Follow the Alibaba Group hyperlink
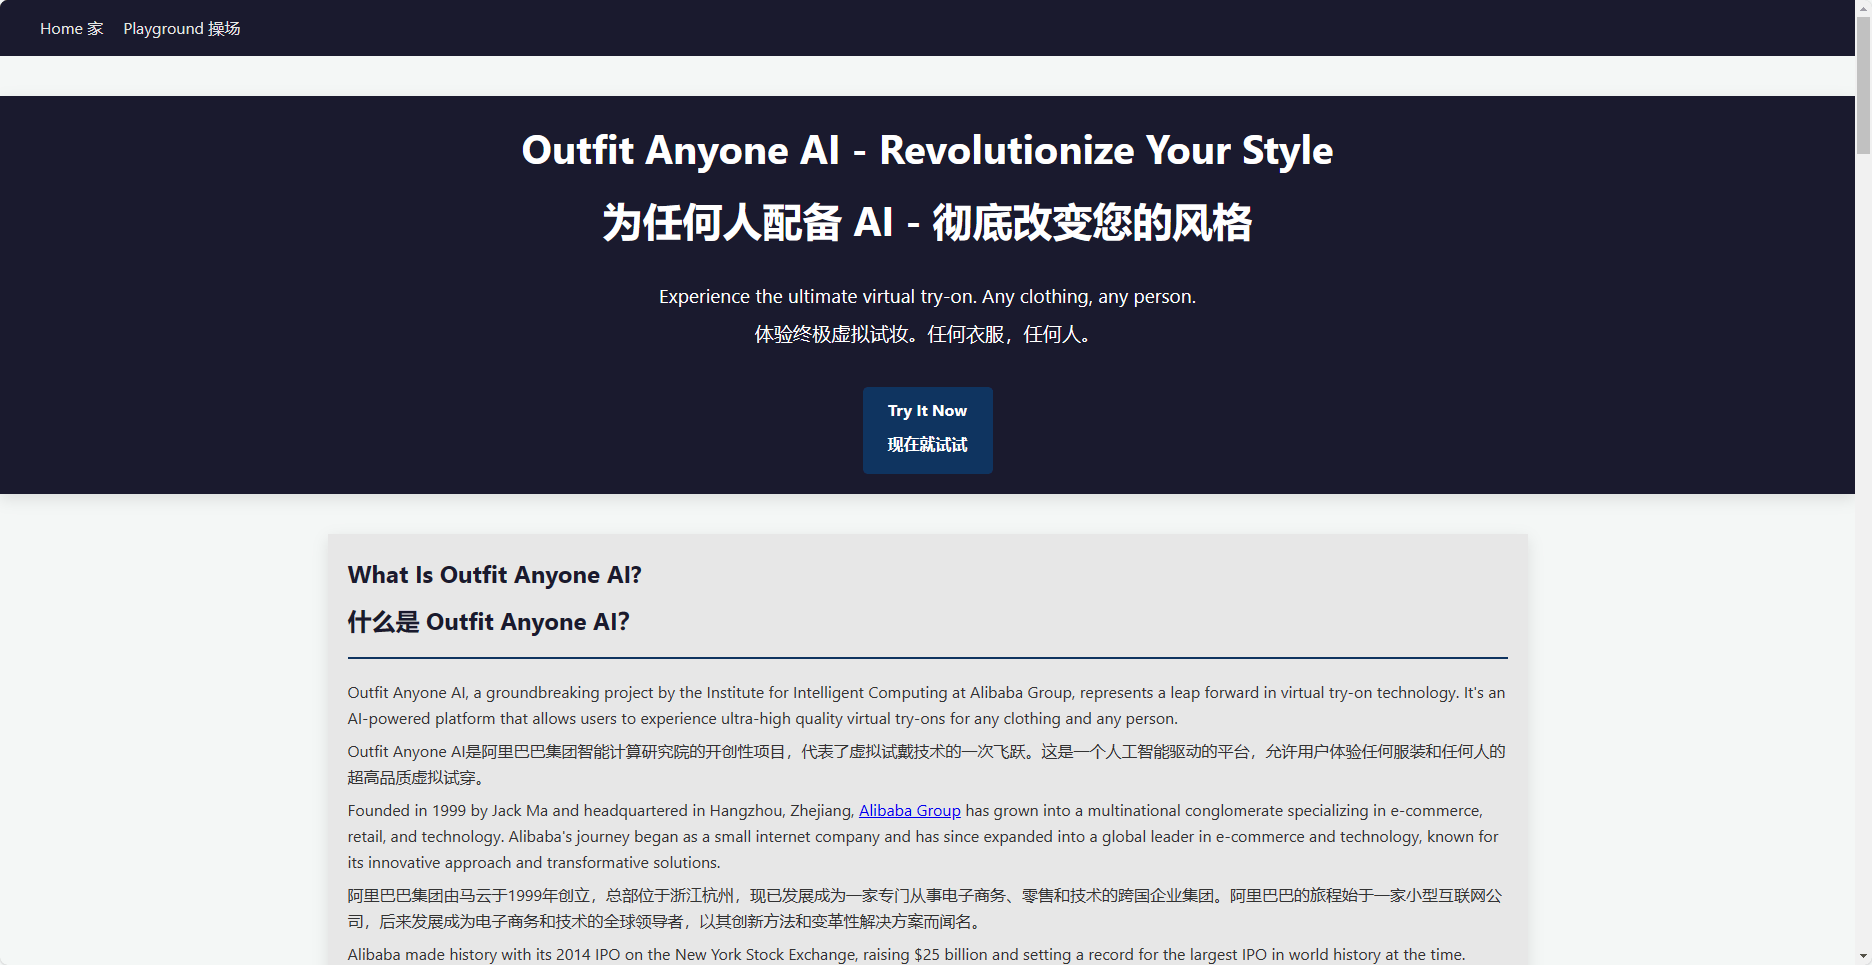1872x965 pixels. coord(909,811)
